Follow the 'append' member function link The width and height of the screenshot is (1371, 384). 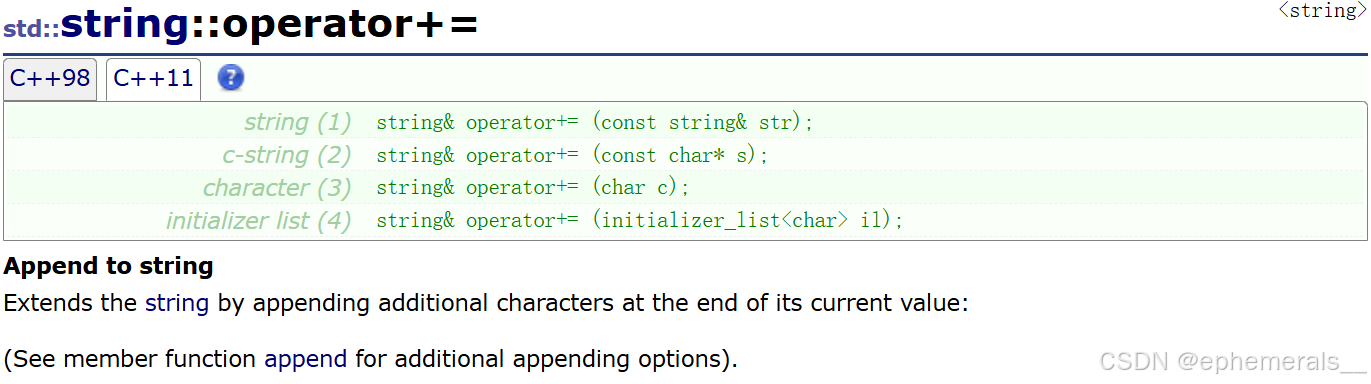(x=306, y=359)
